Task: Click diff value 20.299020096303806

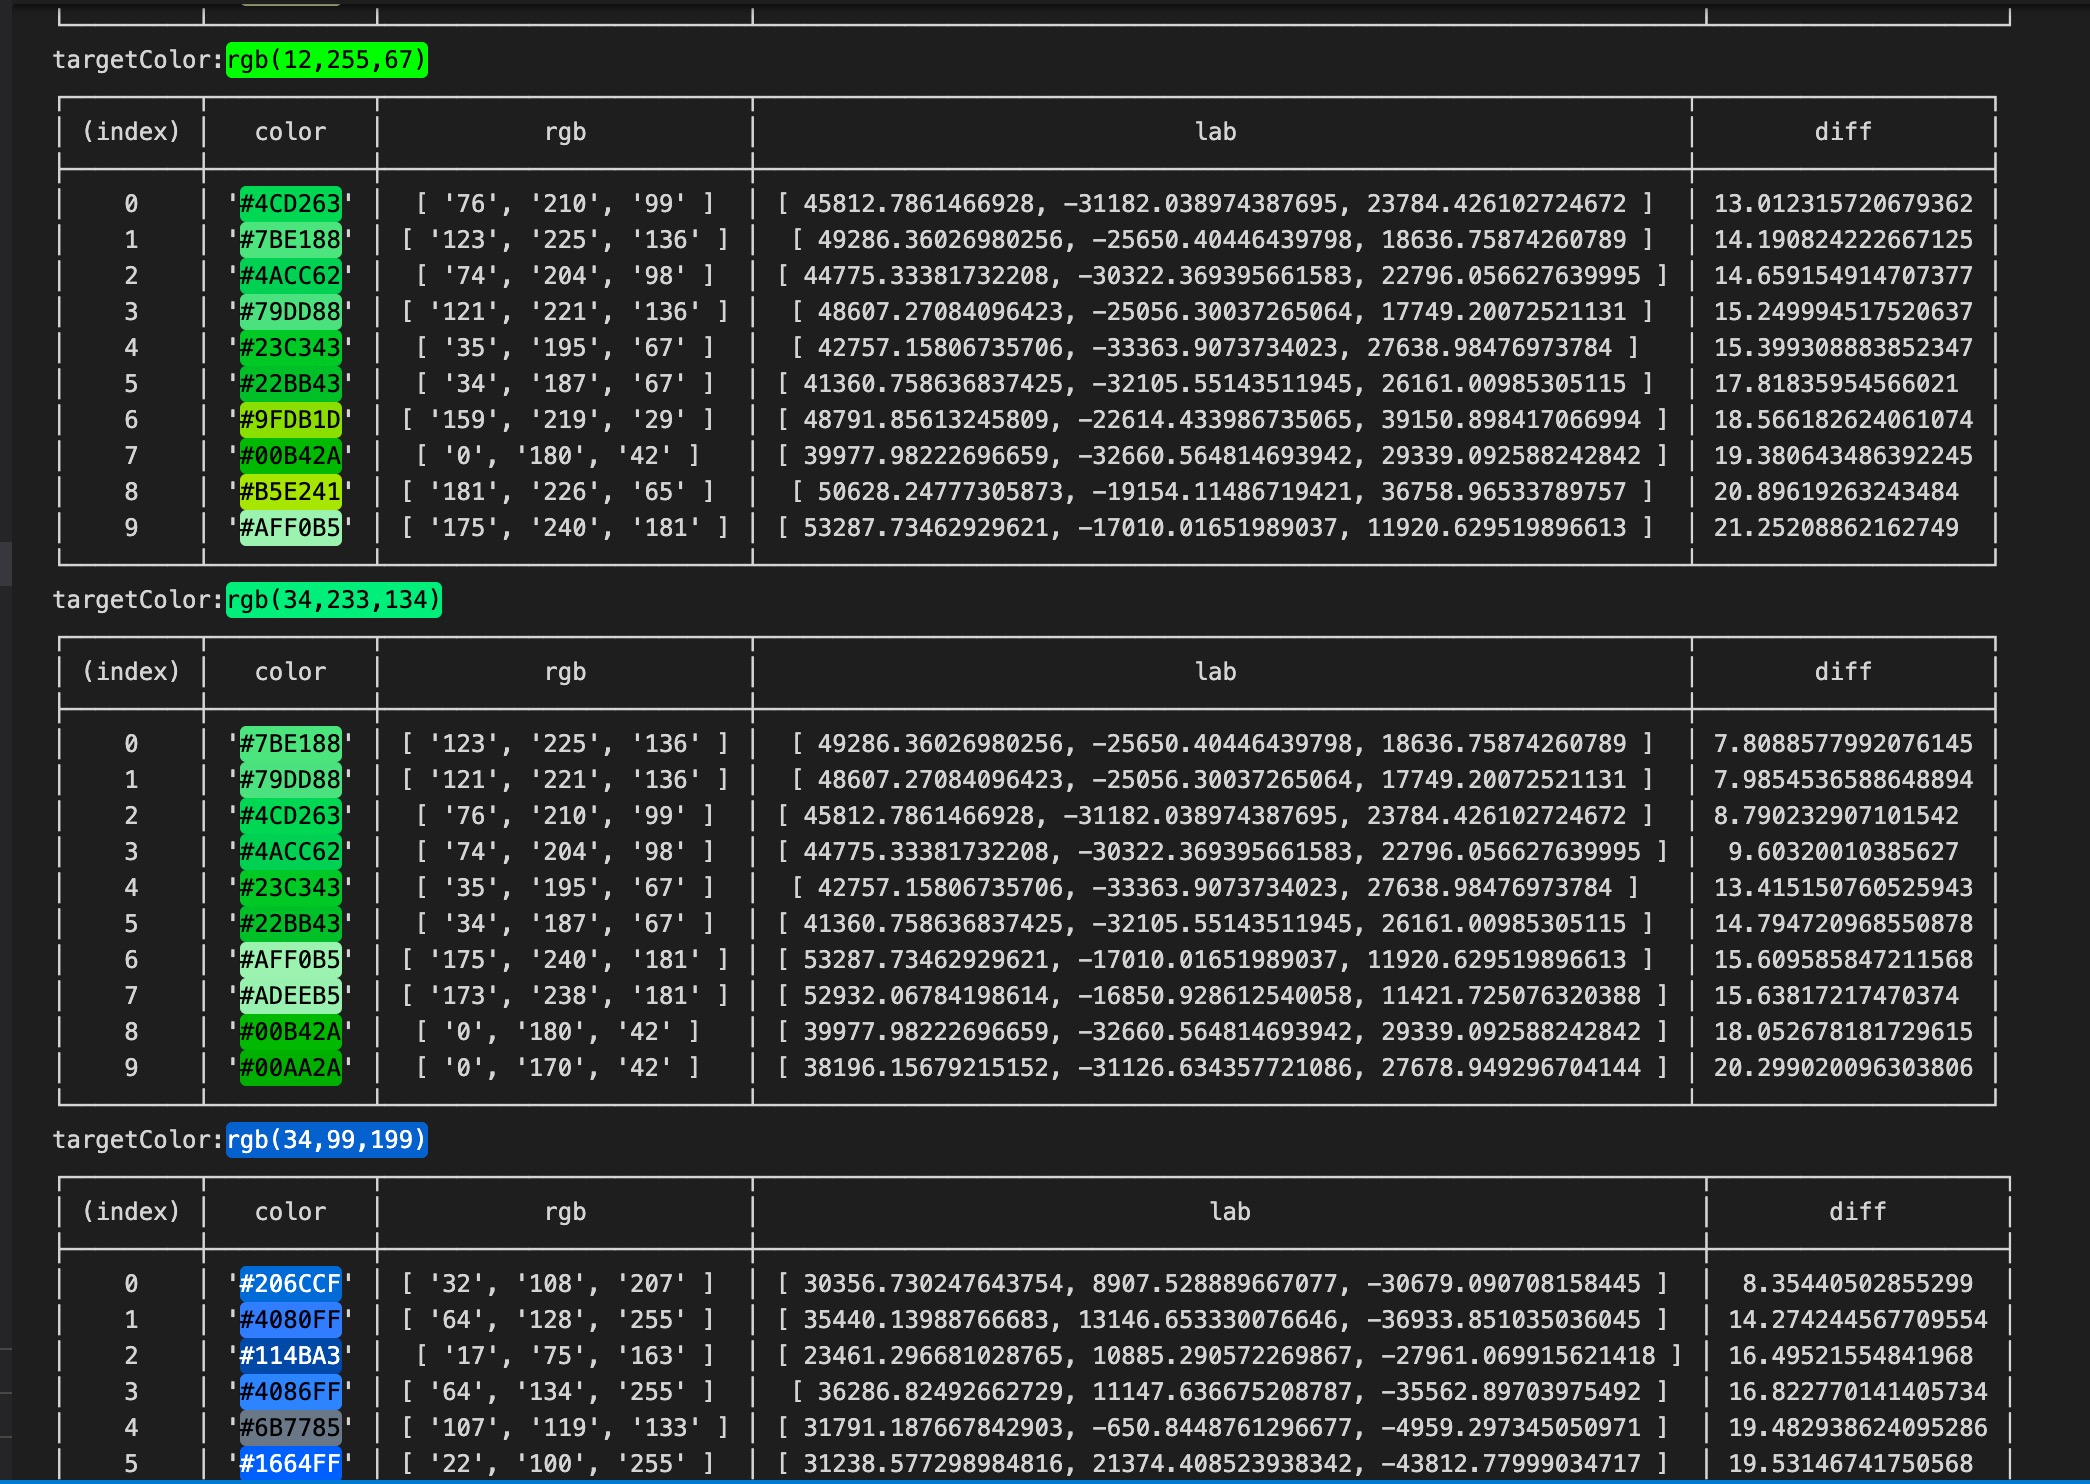Action: 1842,1068
